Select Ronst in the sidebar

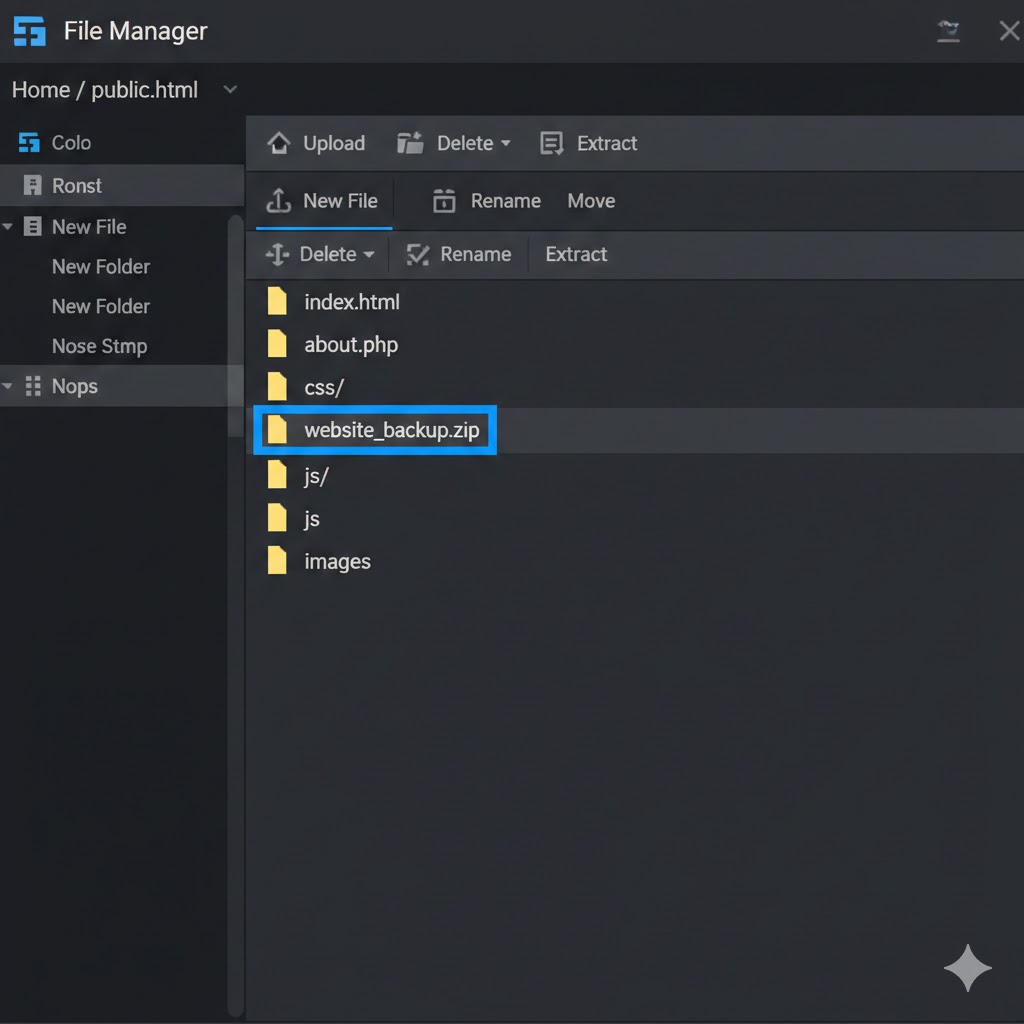pyautogui.click(x=77, y=186)
